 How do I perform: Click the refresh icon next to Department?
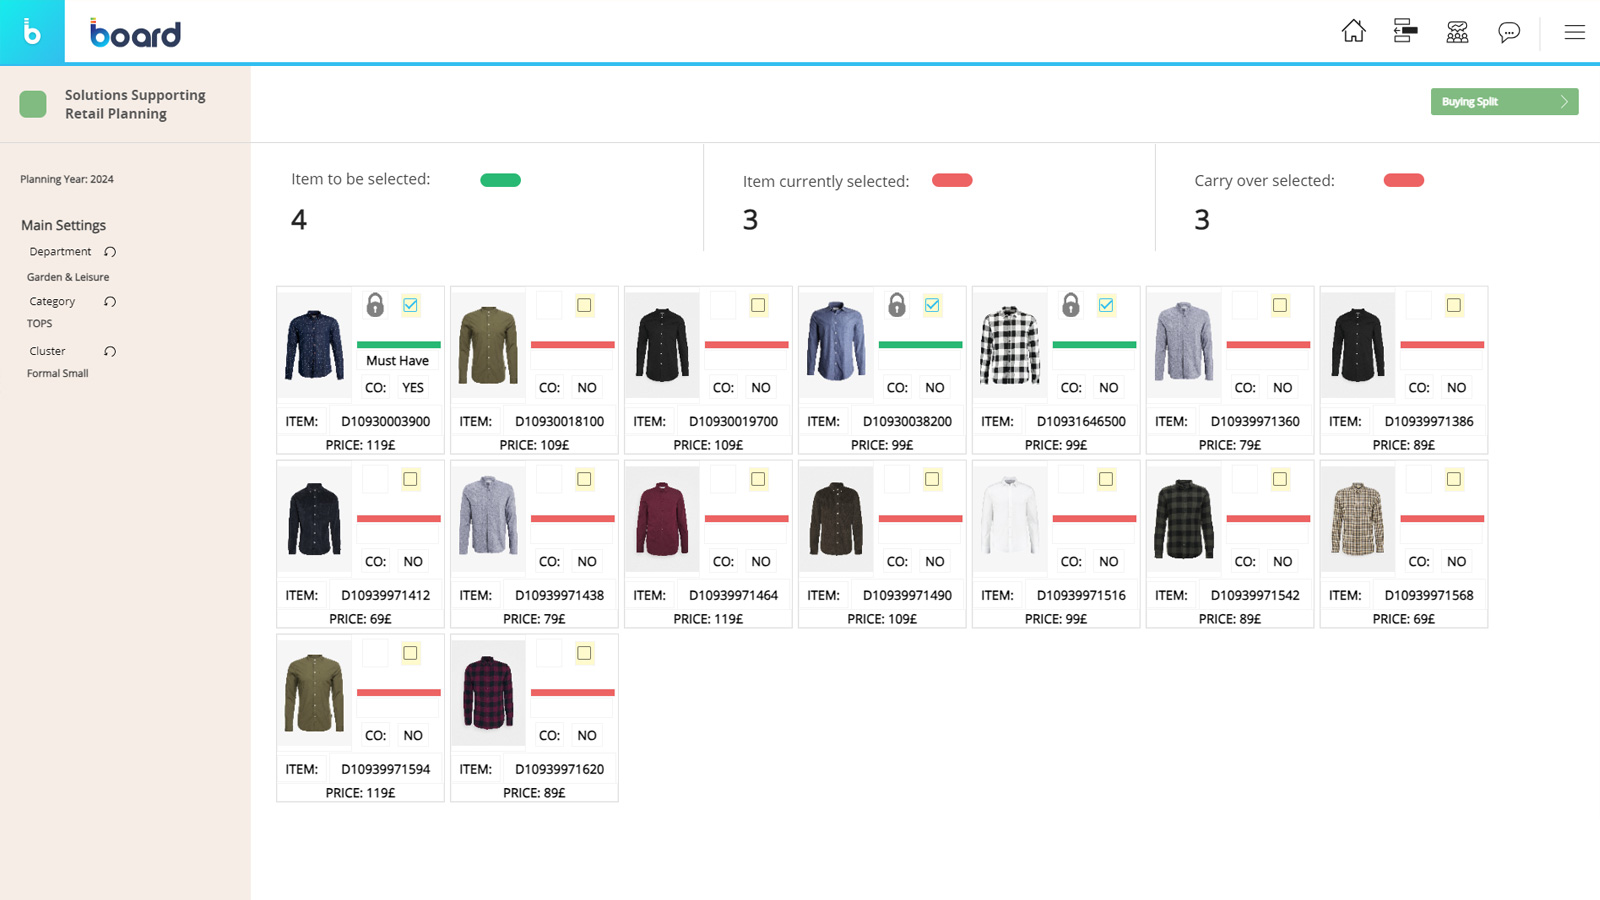click(108, 251)
